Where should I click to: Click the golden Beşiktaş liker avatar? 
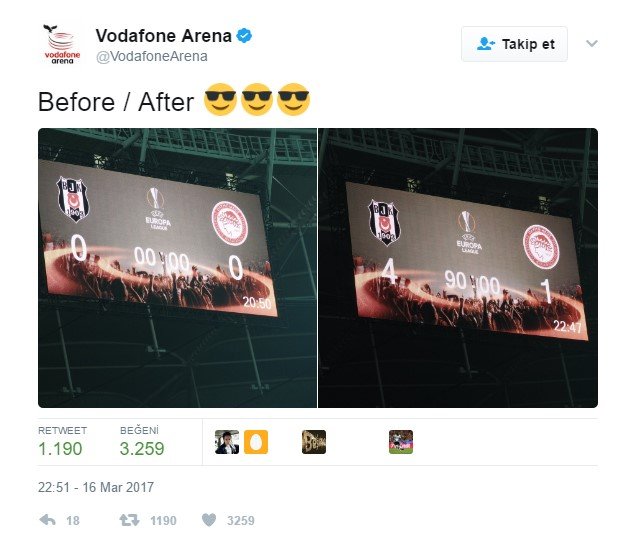314,442
